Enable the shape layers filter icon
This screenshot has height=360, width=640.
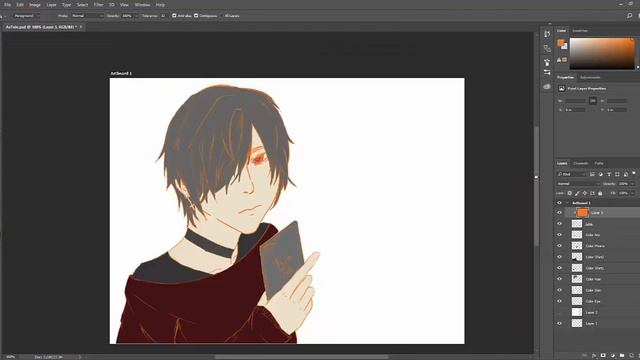click(x=617, y=174)
